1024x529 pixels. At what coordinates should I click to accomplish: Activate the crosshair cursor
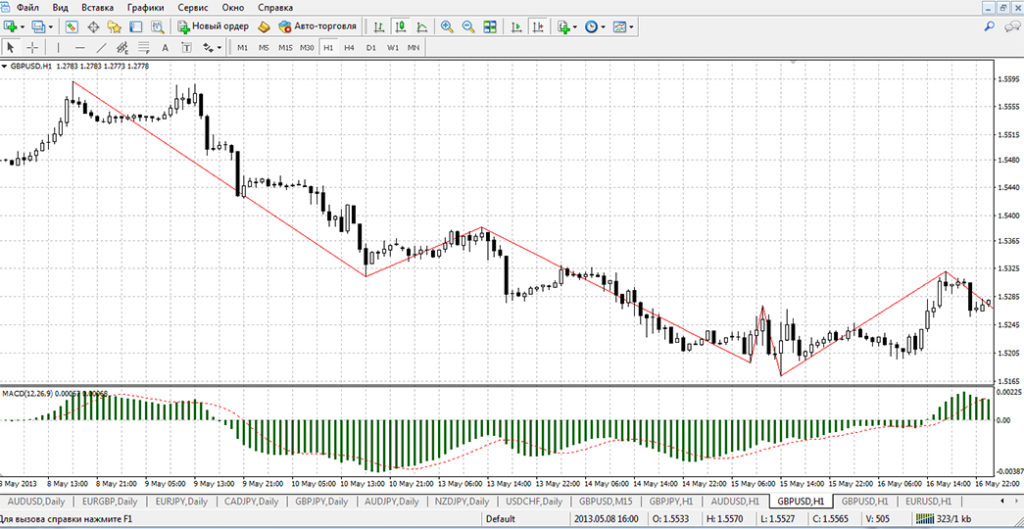[32, 48]
